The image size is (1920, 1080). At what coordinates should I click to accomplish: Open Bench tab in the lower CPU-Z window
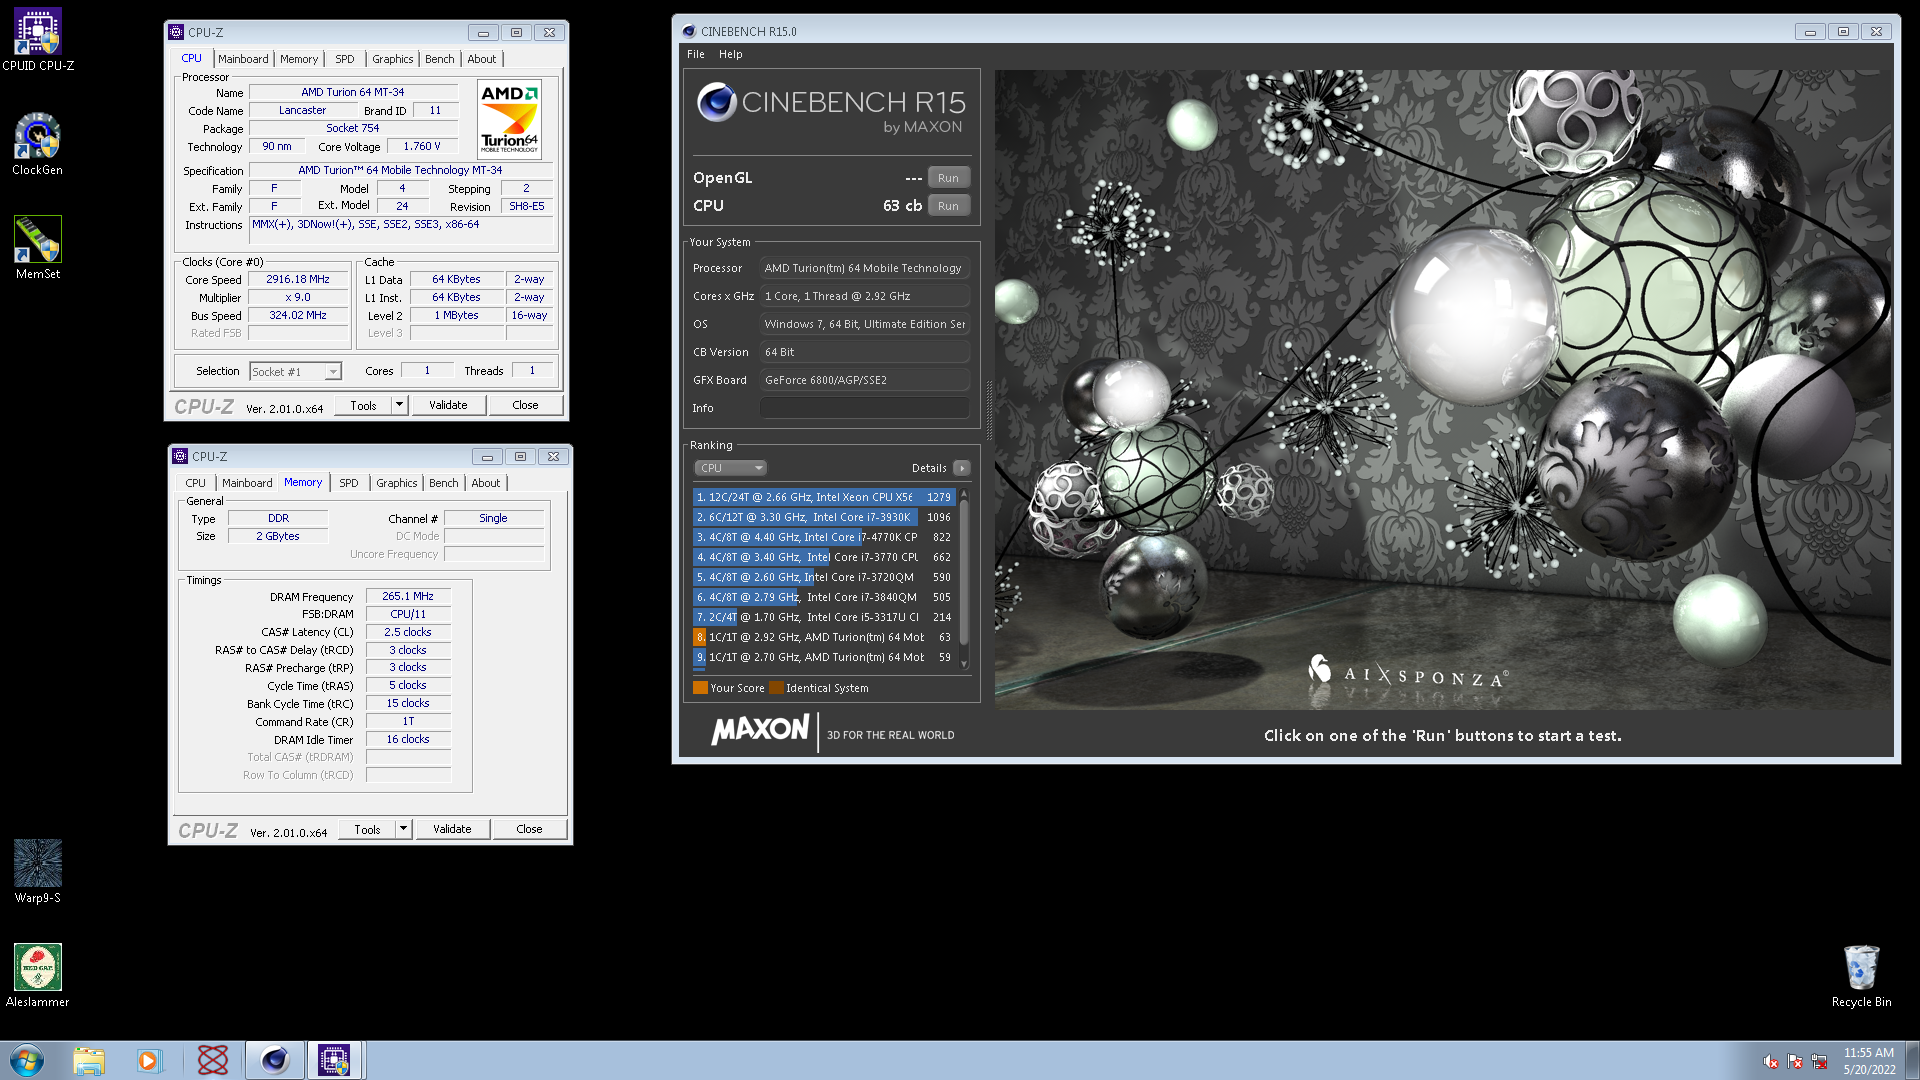point(444,483)
